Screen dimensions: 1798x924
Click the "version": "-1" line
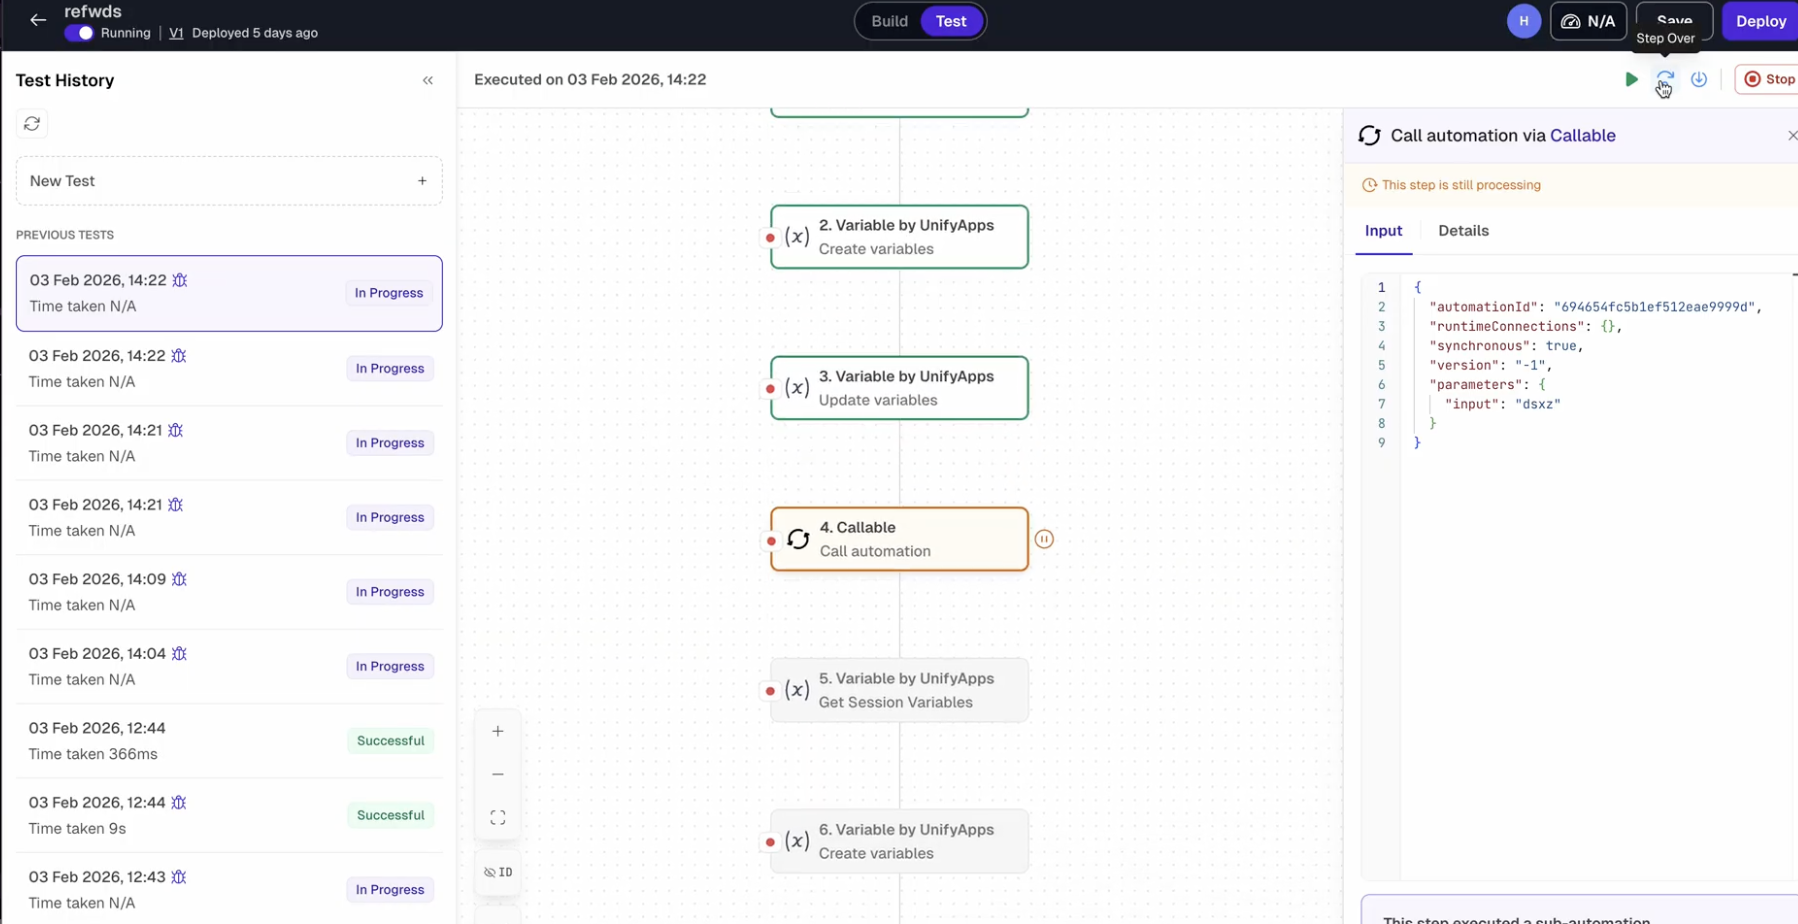pos(1490,365)
